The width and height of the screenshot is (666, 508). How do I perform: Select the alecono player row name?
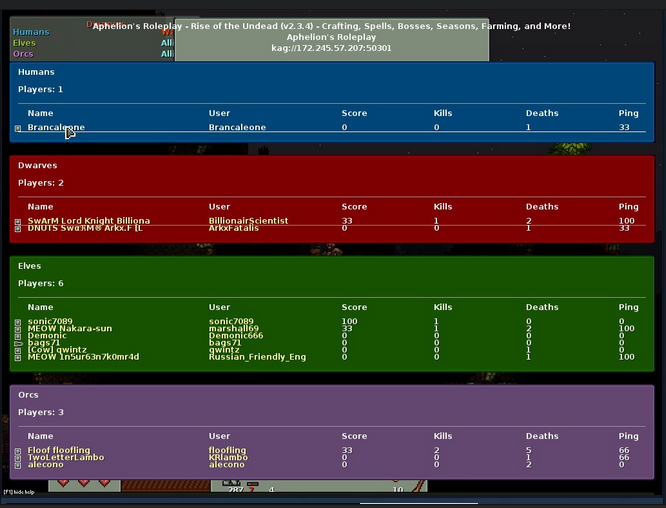point(46,464)
